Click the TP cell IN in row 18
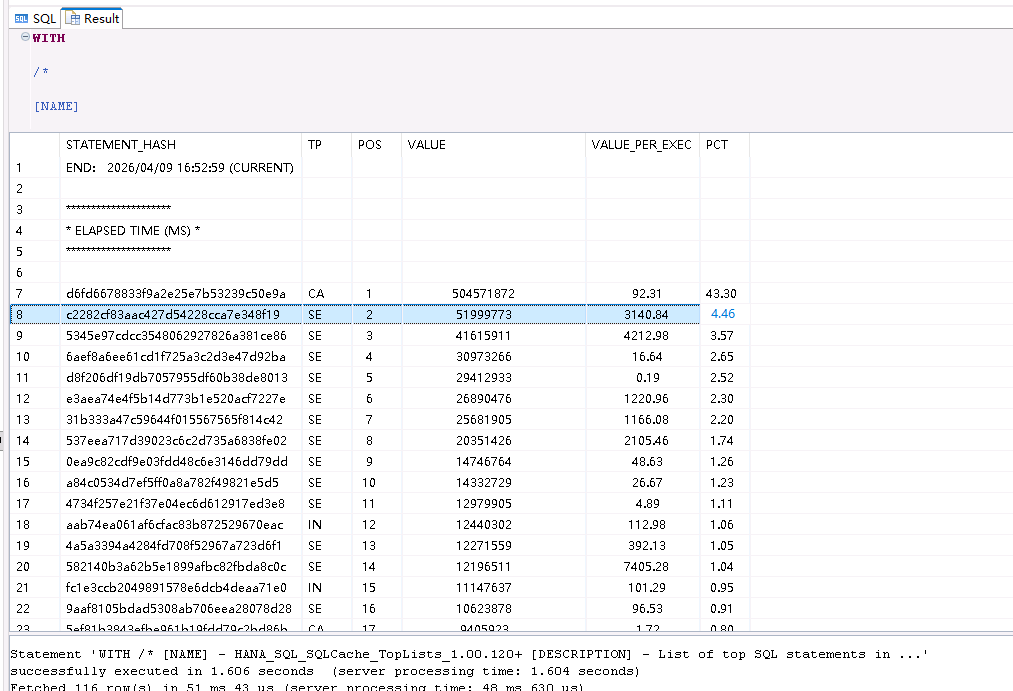Viewport: 1013px width, 691px height. click(315, 524)
